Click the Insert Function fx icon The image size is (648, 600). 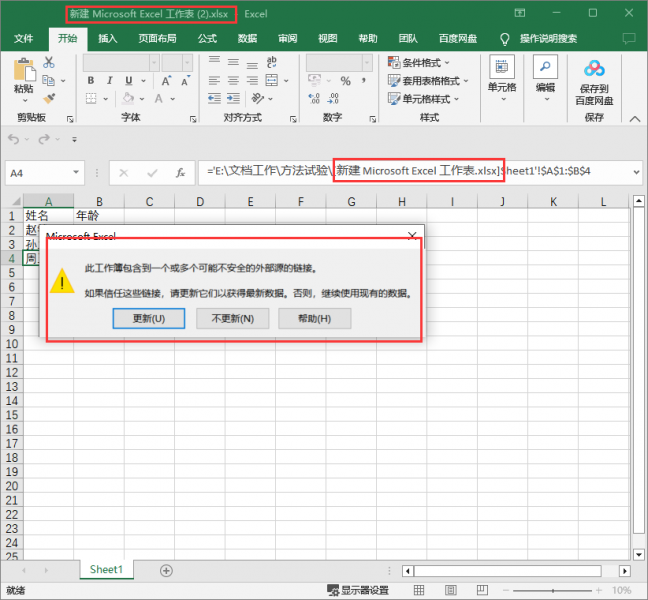(x=180, y=173)
